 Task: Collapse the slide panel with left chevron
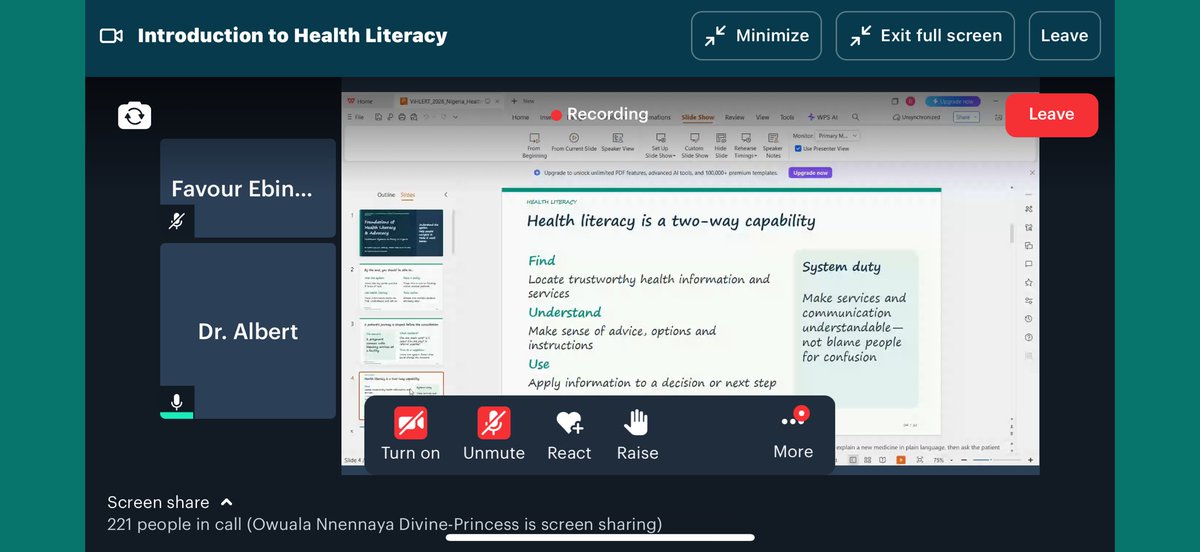pyautogui.click(x=446, y=195)
